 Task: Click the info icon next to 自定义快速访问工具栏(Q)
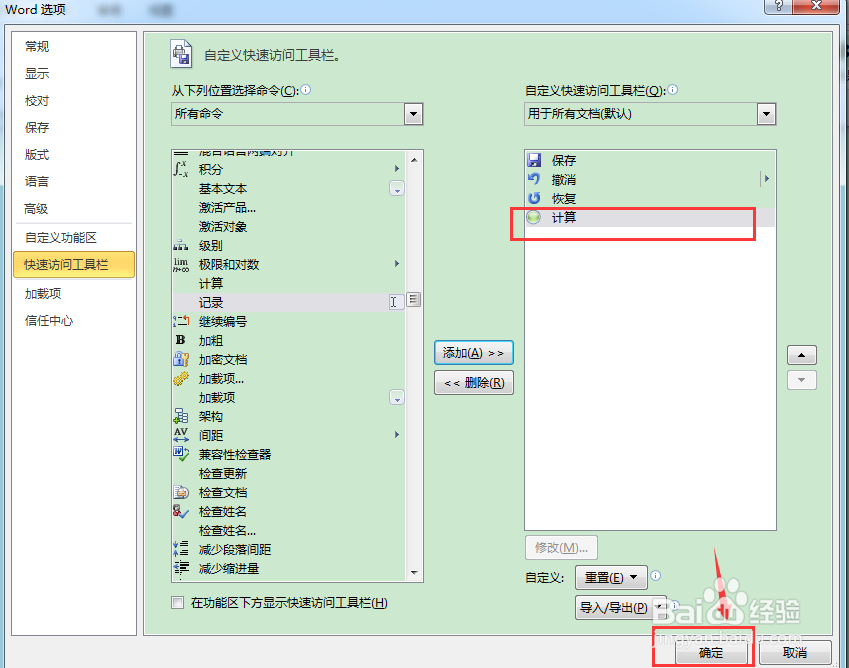click(672, 90)
